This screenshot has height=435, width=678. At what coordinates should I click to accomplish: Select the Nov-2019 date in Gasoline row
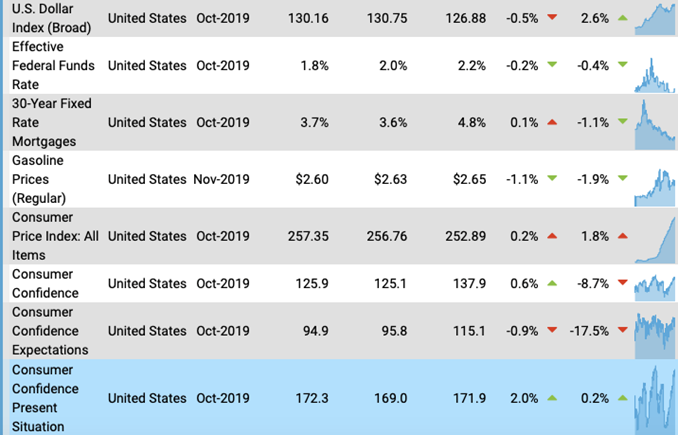tap(221, 179)
